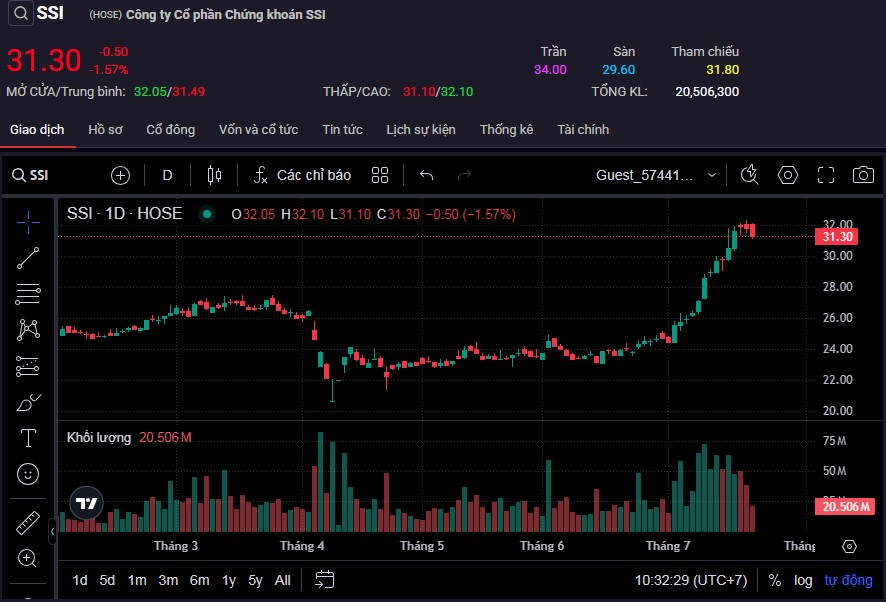This screenshot has height=602, width=886.
Task: Select the trend line drawing tool
Action: coord(28,257)
